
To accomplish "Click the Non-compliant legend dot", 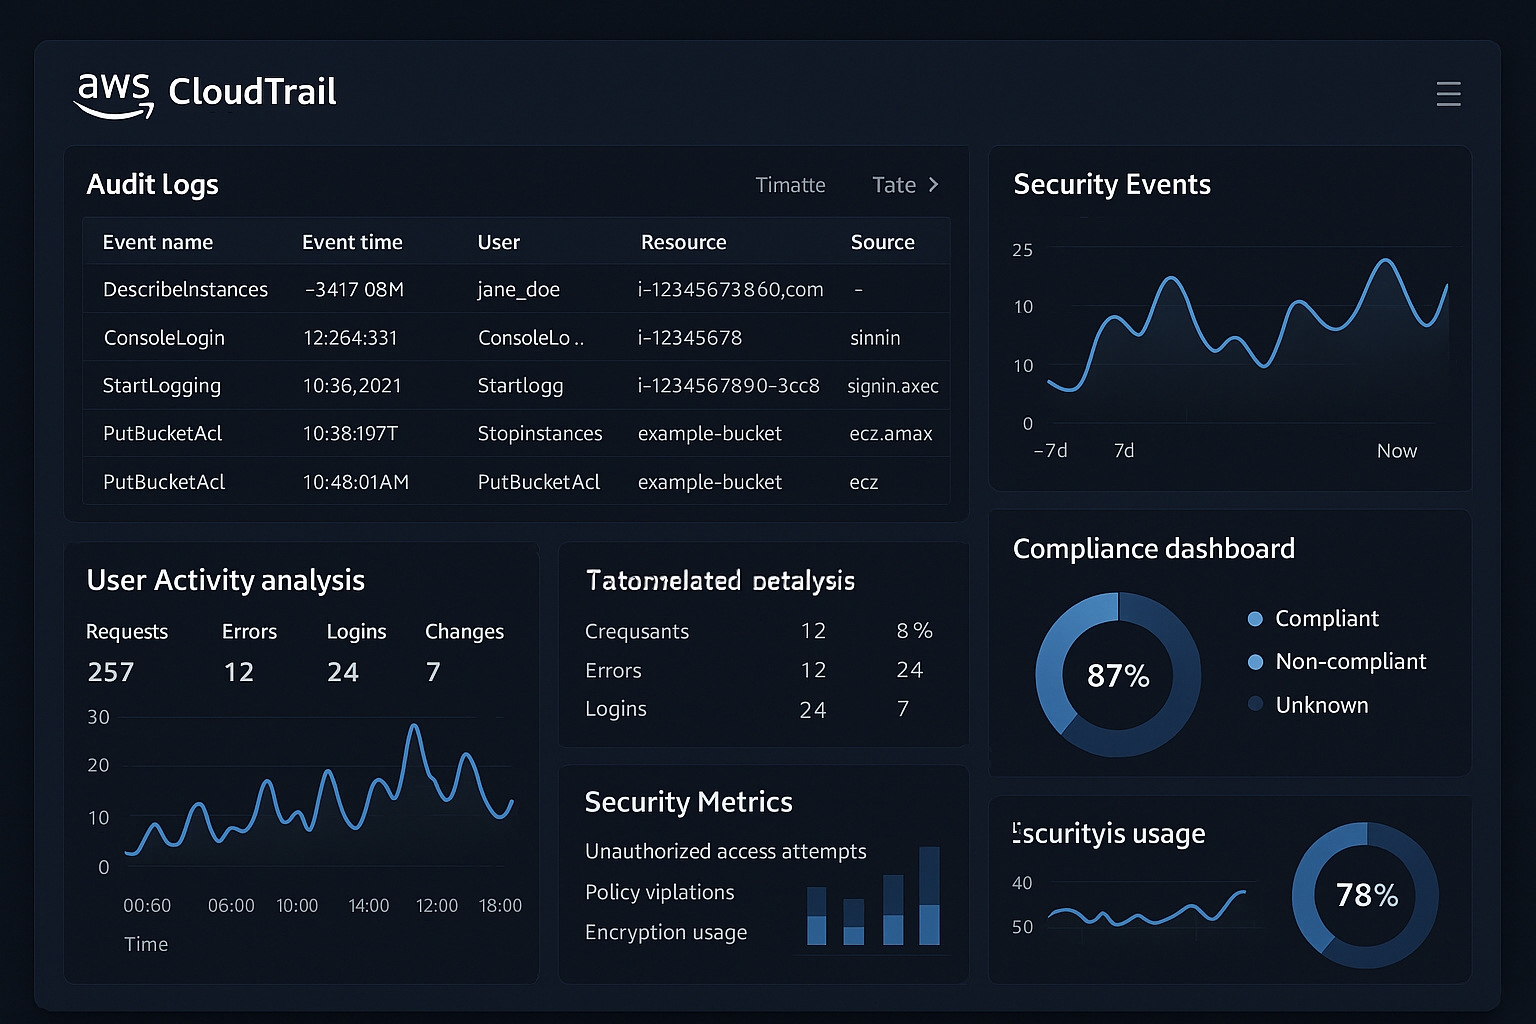I will (1255, 662).
